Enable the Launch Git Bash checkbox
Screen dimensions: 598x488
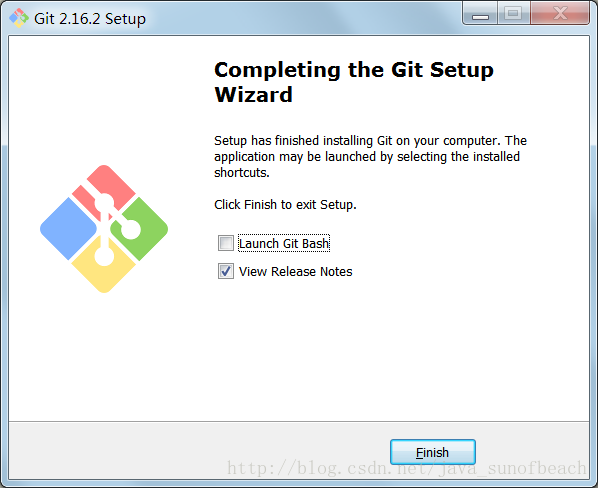pyautogui.click(x=226, y=243)
